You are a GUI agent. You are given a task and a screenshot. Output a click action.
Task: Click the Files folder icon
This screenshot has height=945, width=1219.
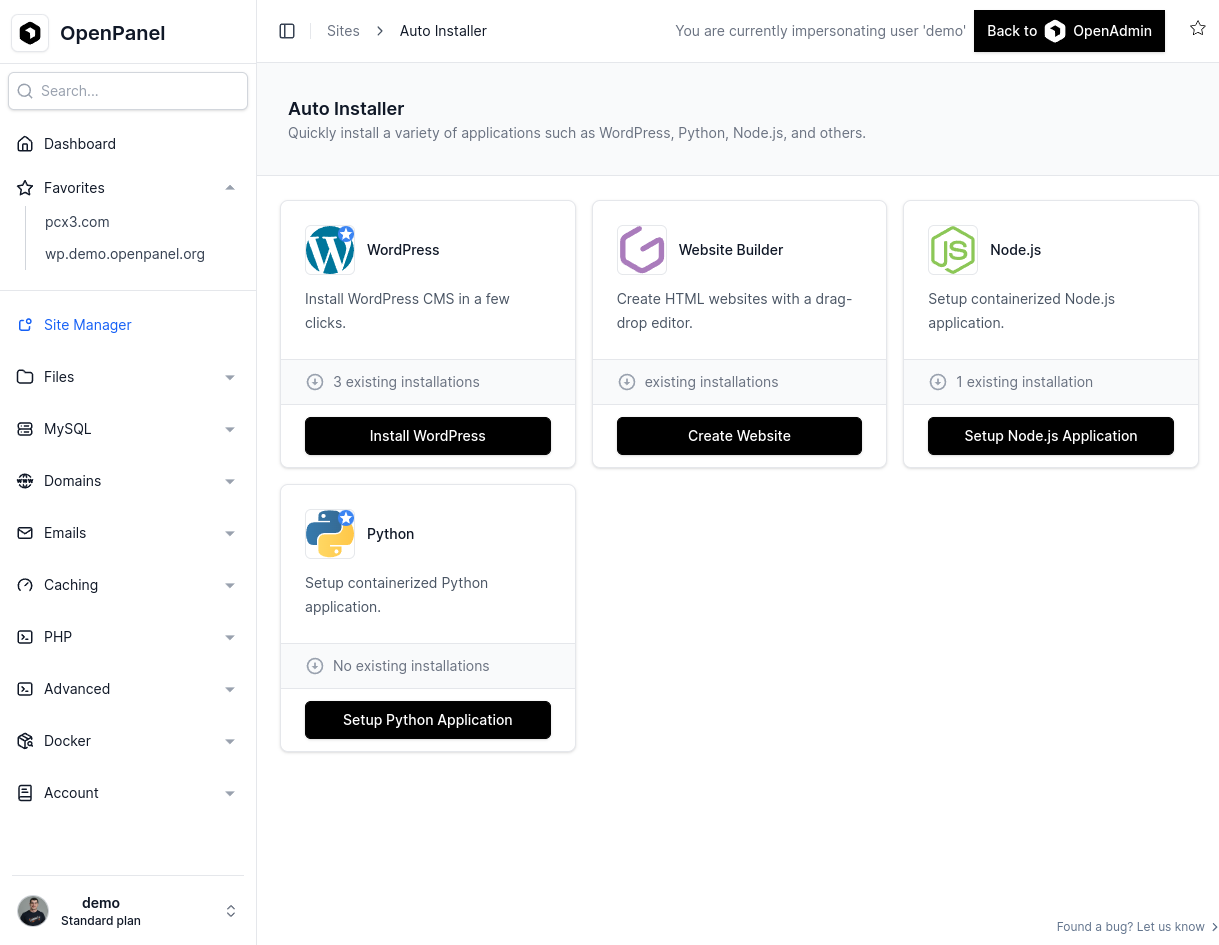coord(25,377)
